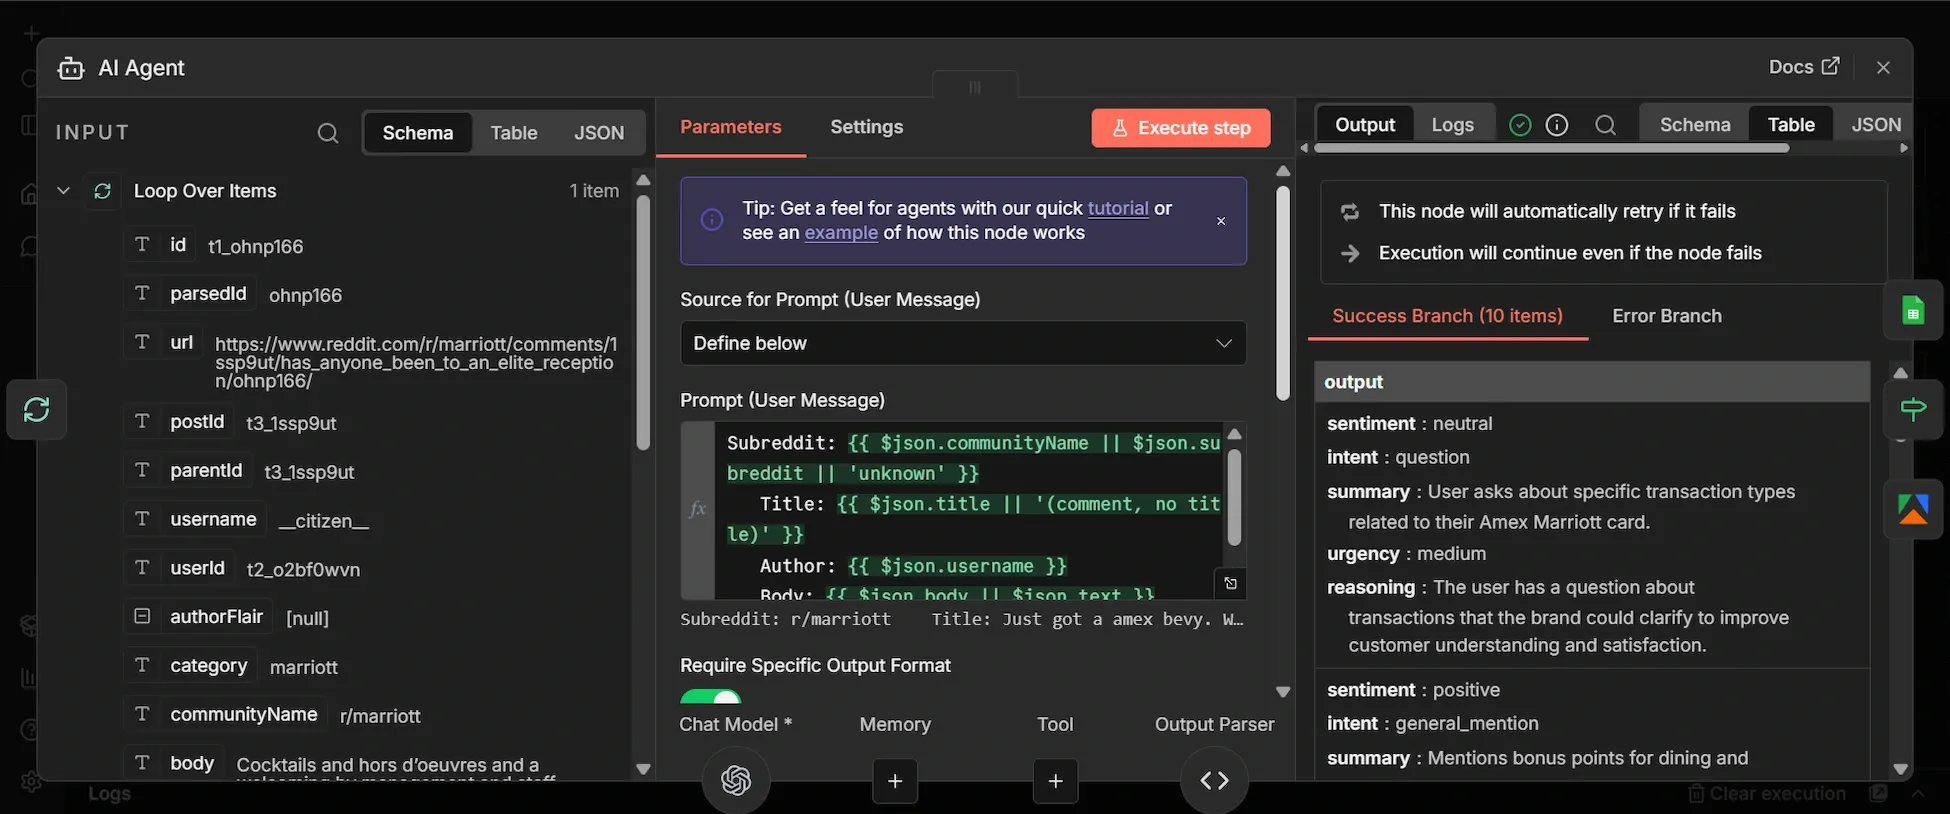Click the tip info icon
Image resolution: width=1950 pixels, height=814 pixels.
[x=712, y=220]
